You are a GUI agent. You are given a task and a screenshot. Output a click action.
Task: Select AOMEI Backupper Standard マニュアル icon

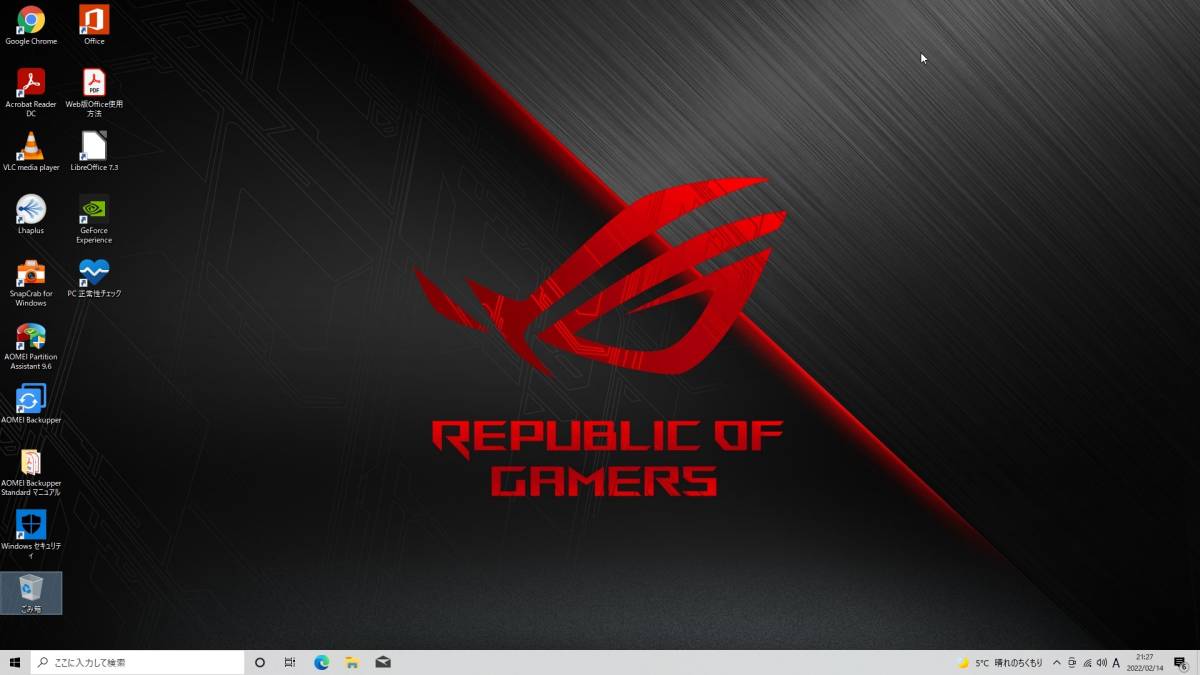31,472
